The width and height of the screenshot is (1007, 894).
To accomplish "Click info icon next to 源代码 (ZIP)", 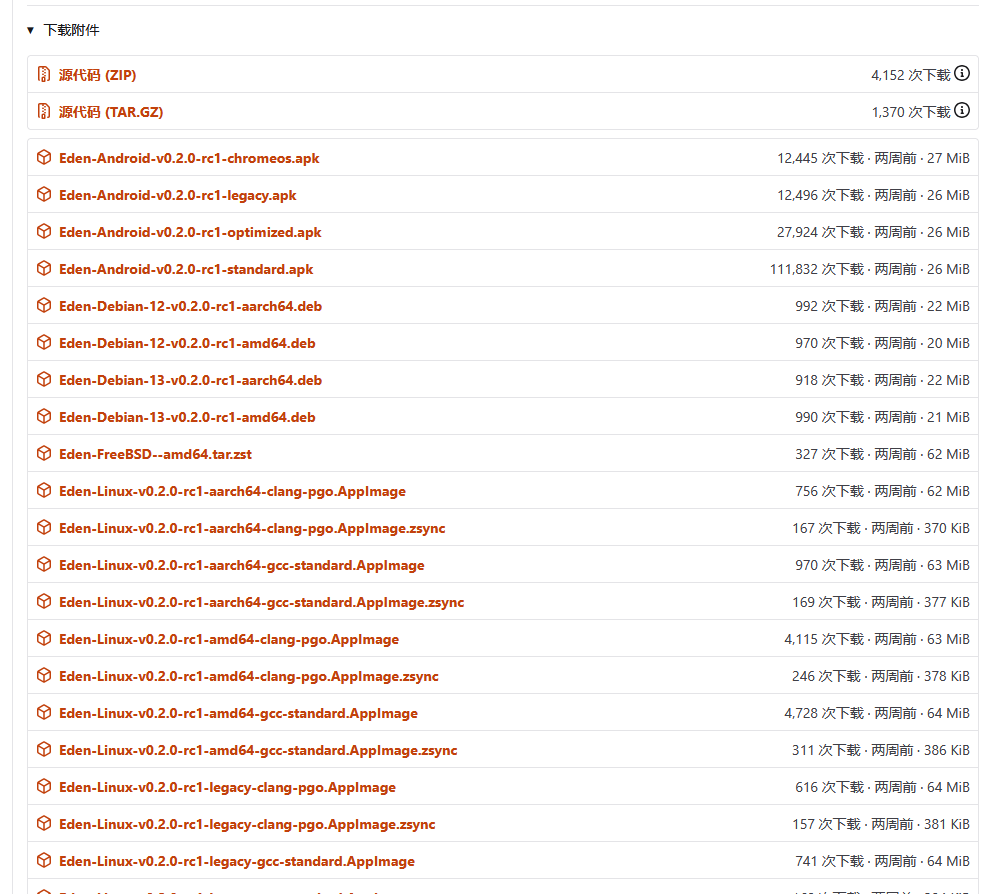I will click(x=962, y=73).
